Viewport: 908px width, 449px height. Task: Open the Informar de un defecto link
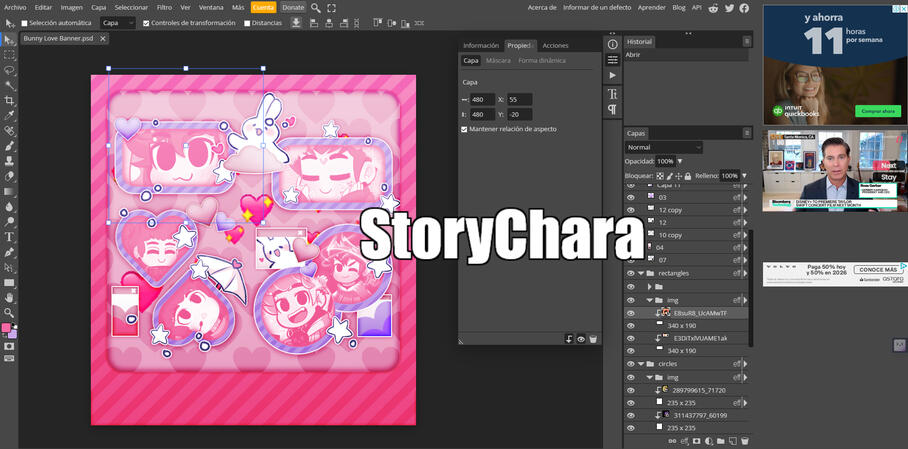pos(598,7)
